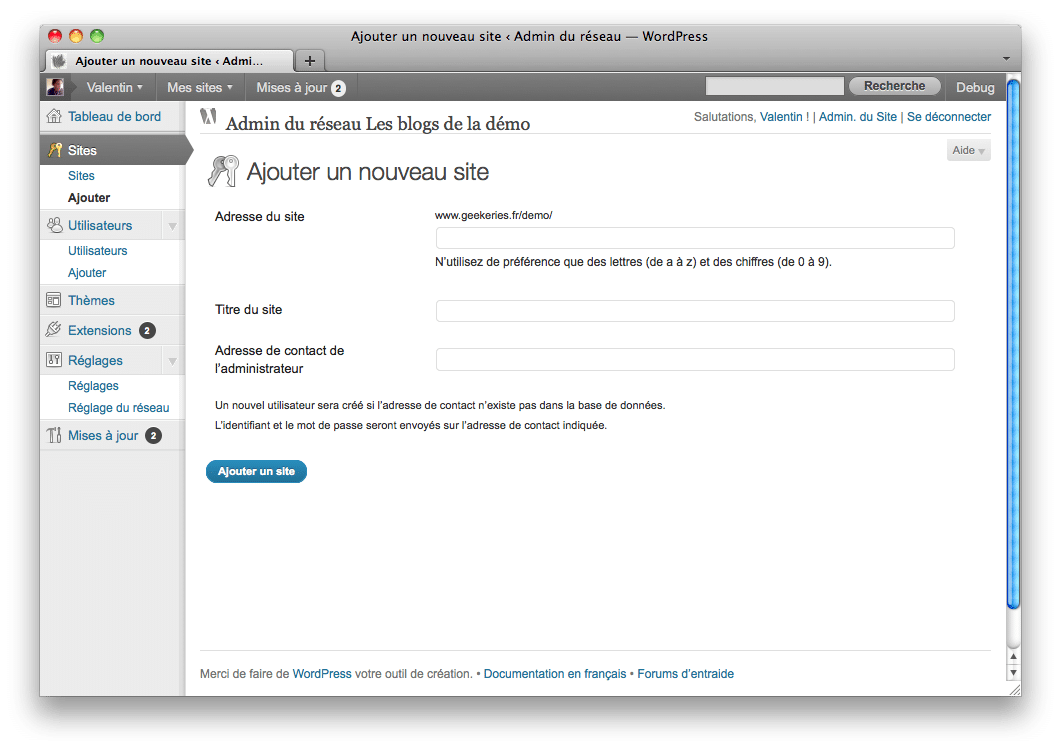The height and width of the screenshot is (751, 1061).
Task: Click the window resize grip corner
Action: pyautogui.click(x=1014, y=689)
